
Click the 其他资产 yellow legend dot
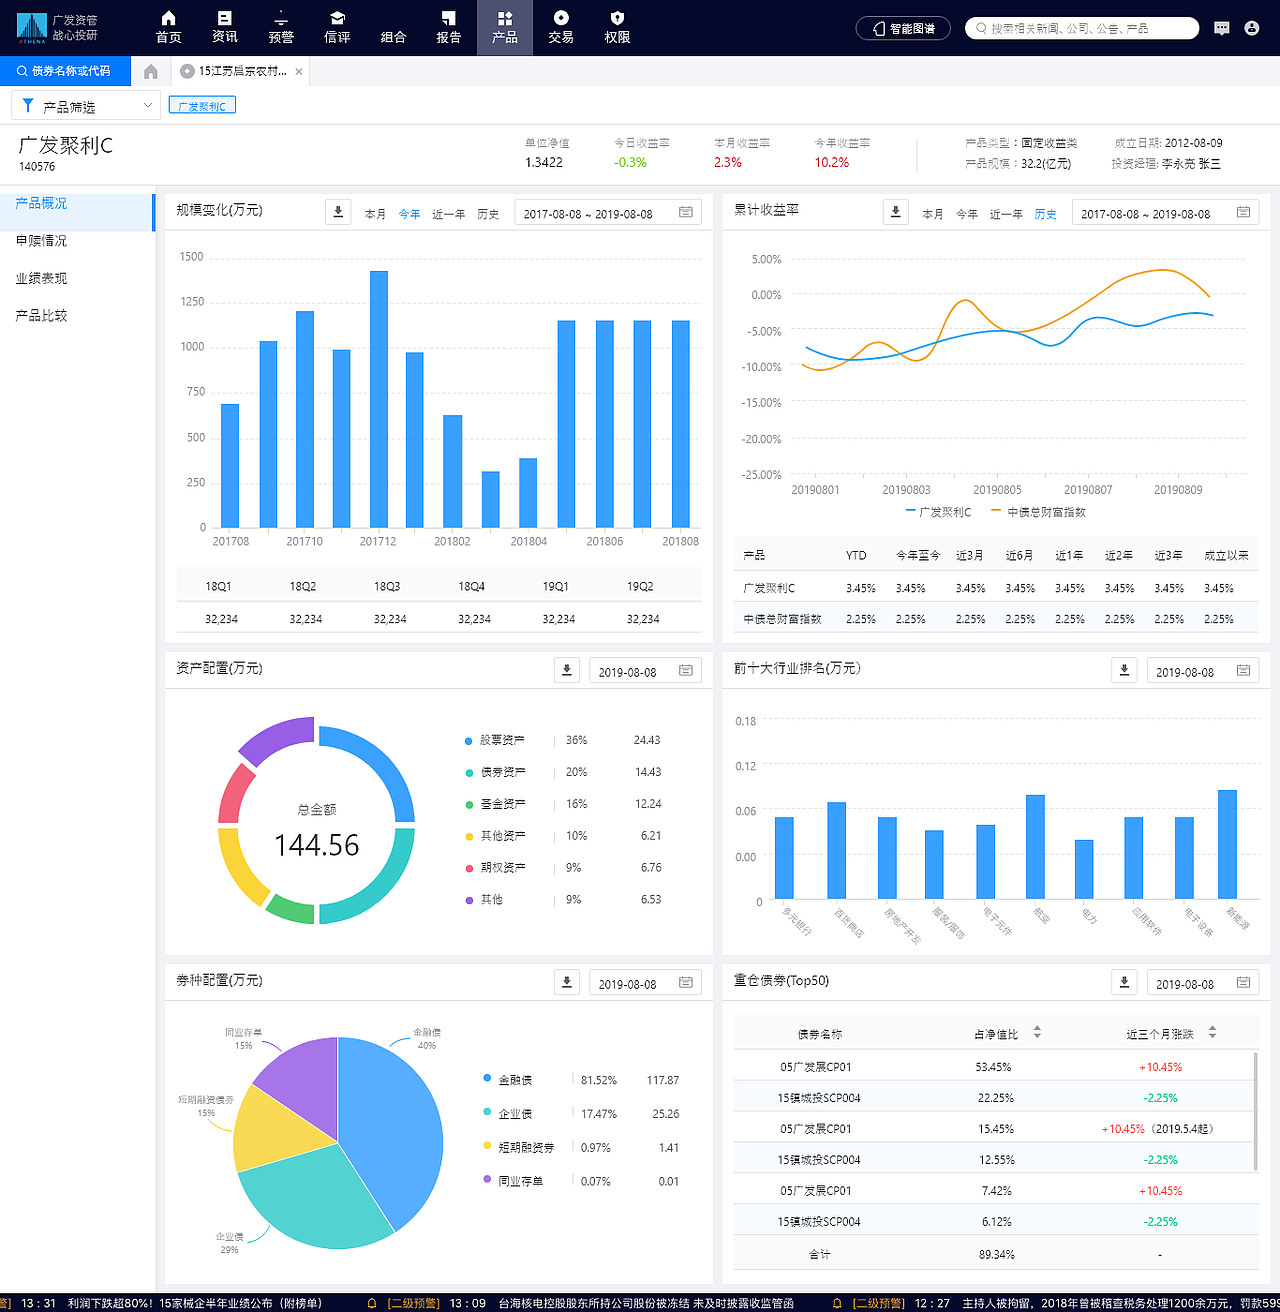(x=468, y=836)
